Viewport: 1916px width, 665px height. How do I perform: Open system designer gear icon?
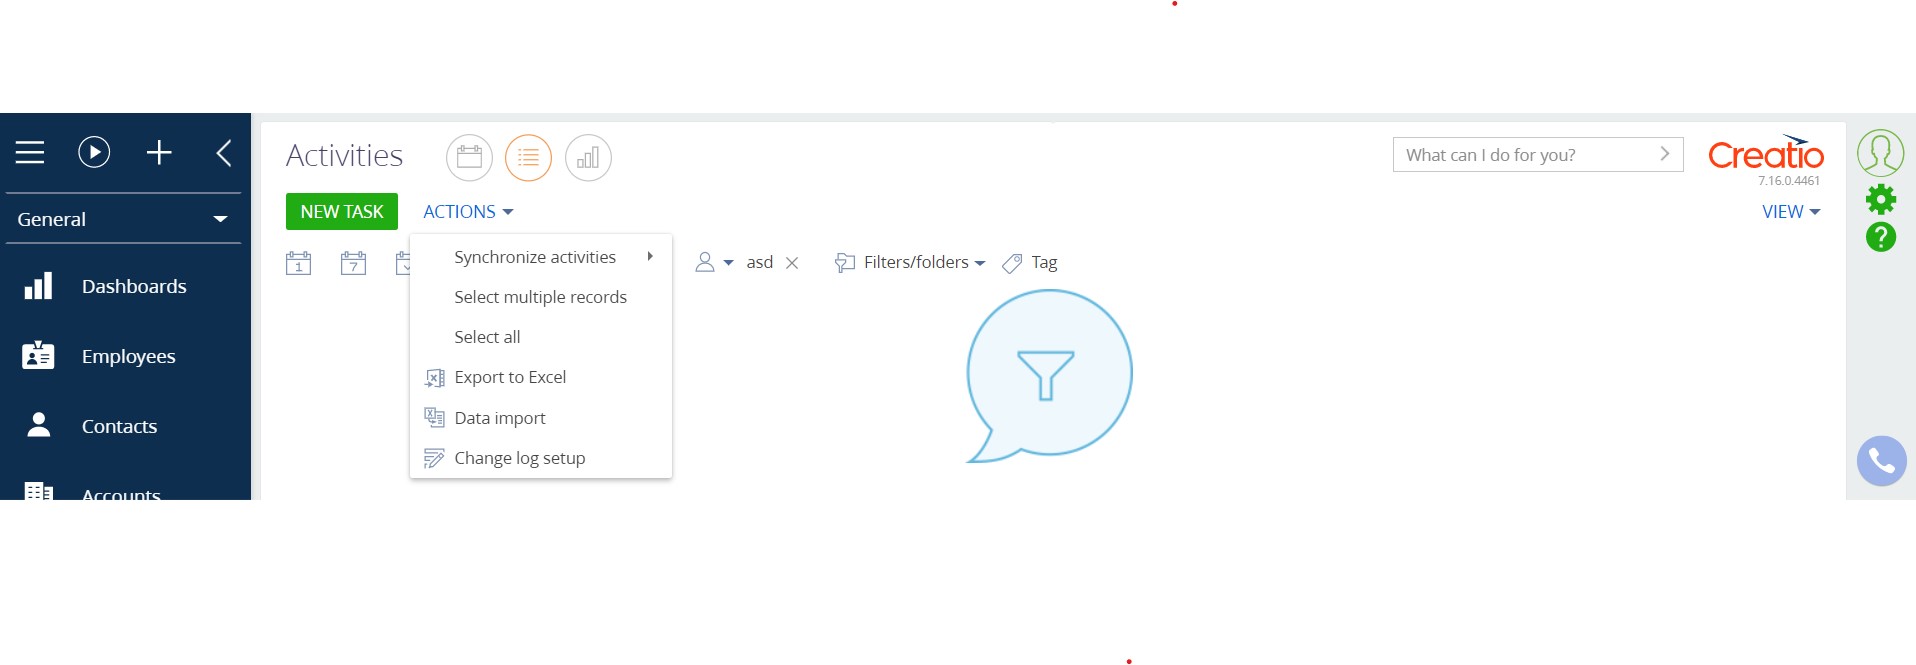pos(1881,199)
